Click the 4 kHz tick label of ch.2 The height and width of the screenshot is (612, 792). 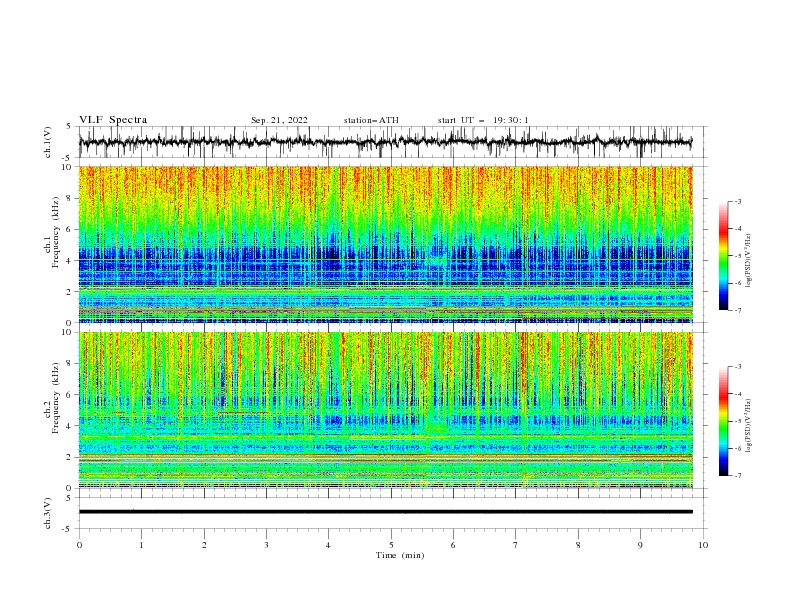point(70,426)
